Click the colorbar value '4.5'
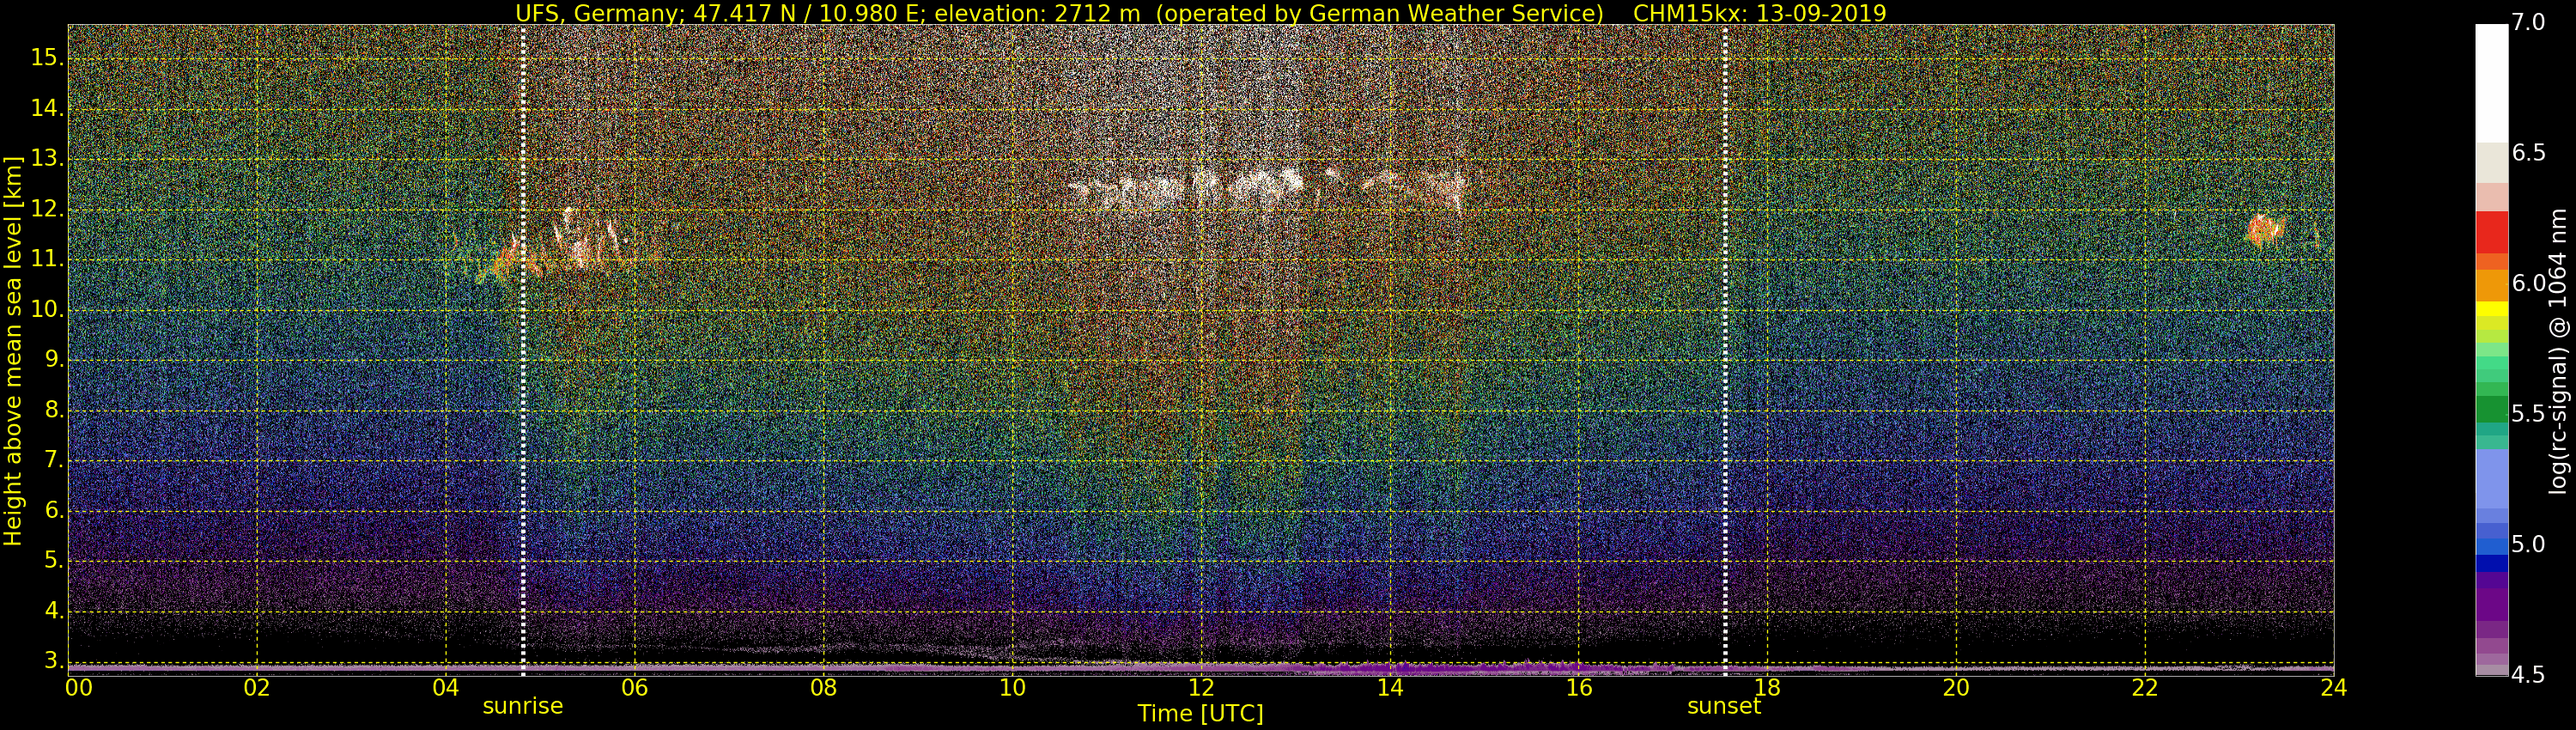This screenshot has height=730, width=2576. 2528,676
